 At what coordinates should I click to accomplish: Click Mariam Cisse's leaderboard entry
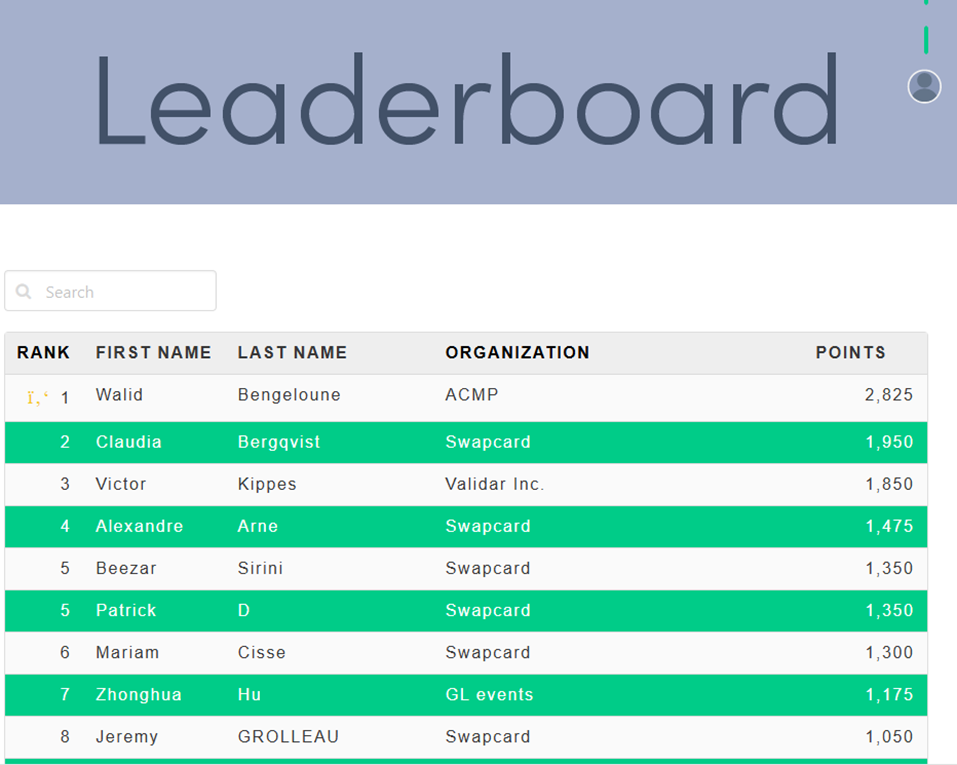(466, 652)
